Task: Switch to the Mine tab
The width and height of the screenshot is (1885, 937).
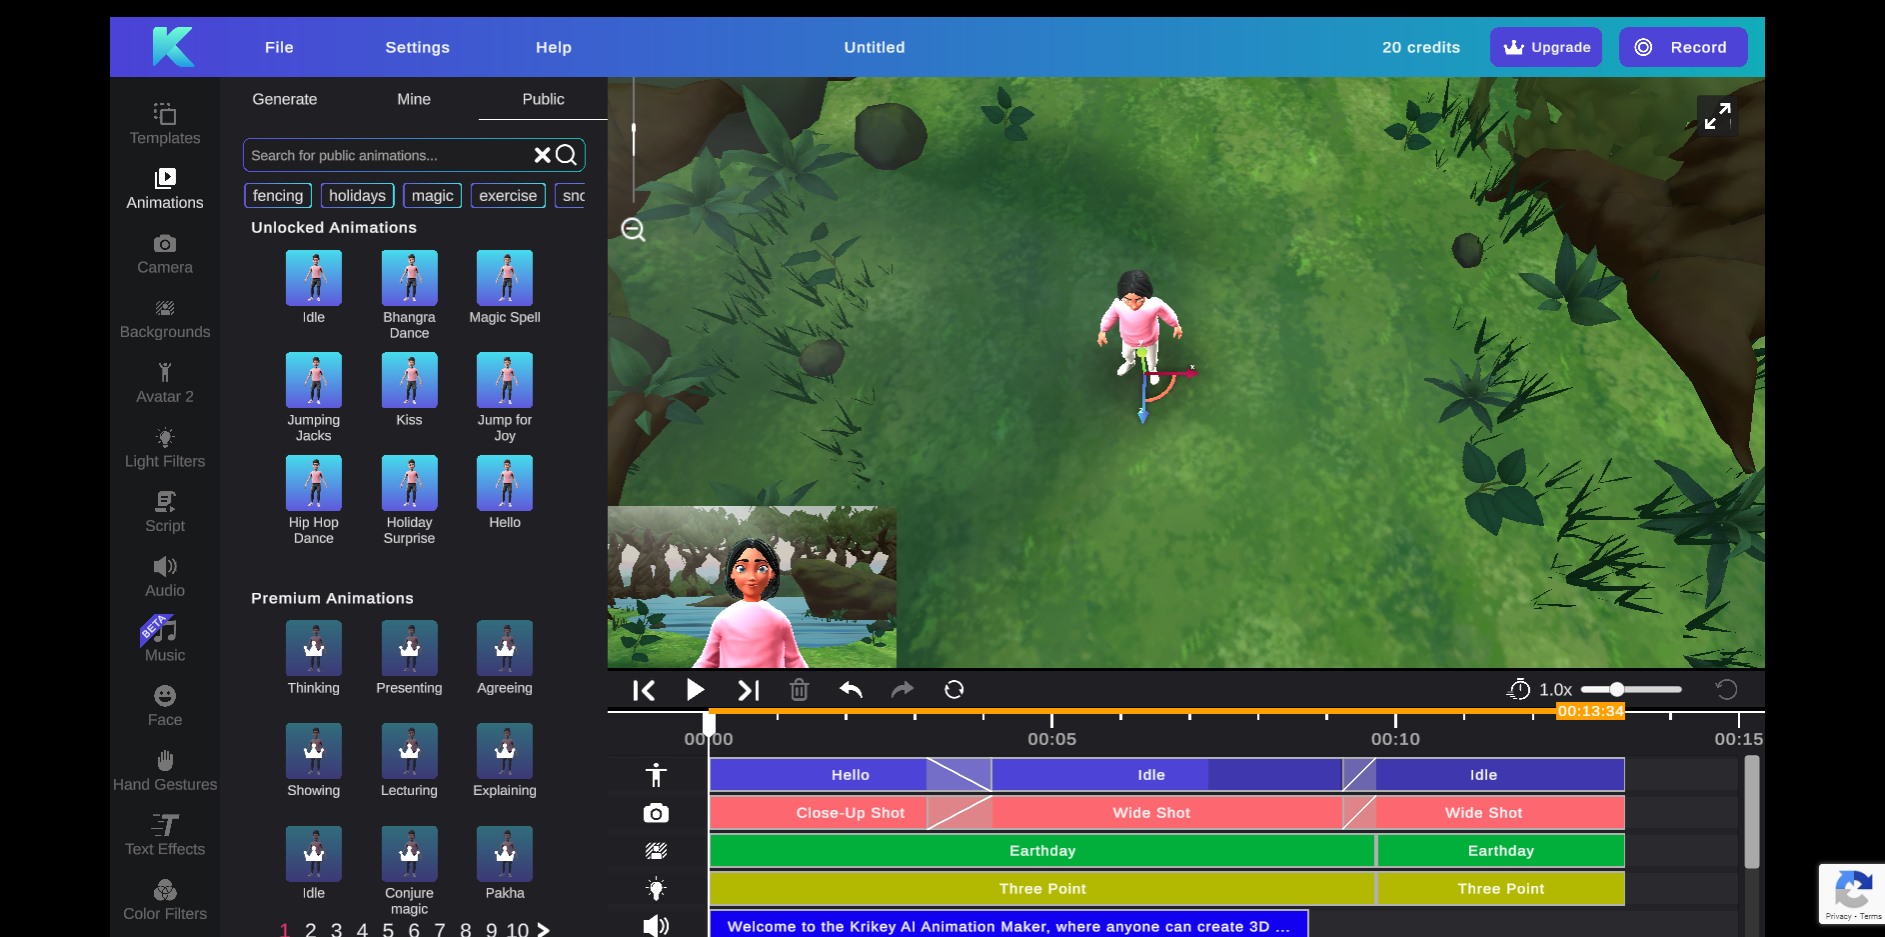Action: click(x=414, y=99)
